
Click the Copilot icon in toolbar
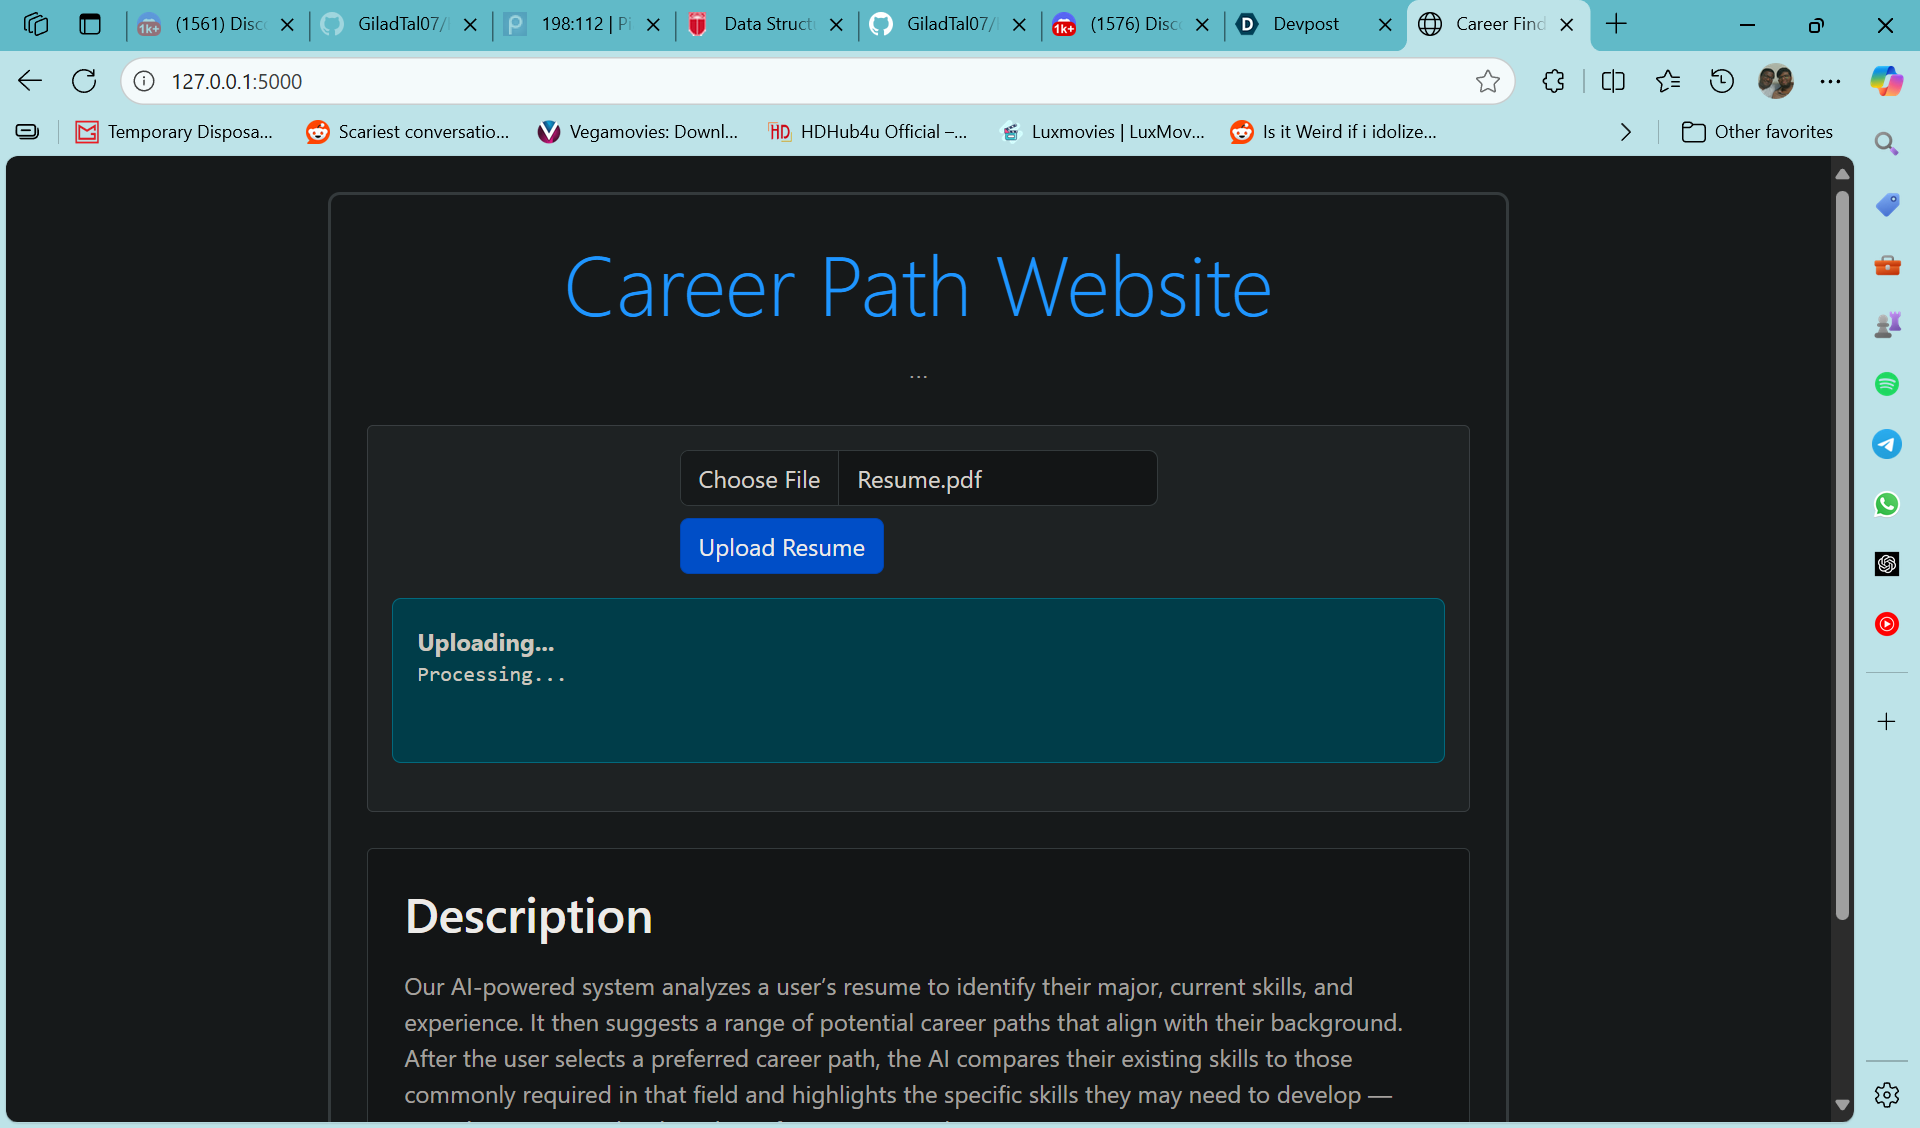[x=1886, y=81]
